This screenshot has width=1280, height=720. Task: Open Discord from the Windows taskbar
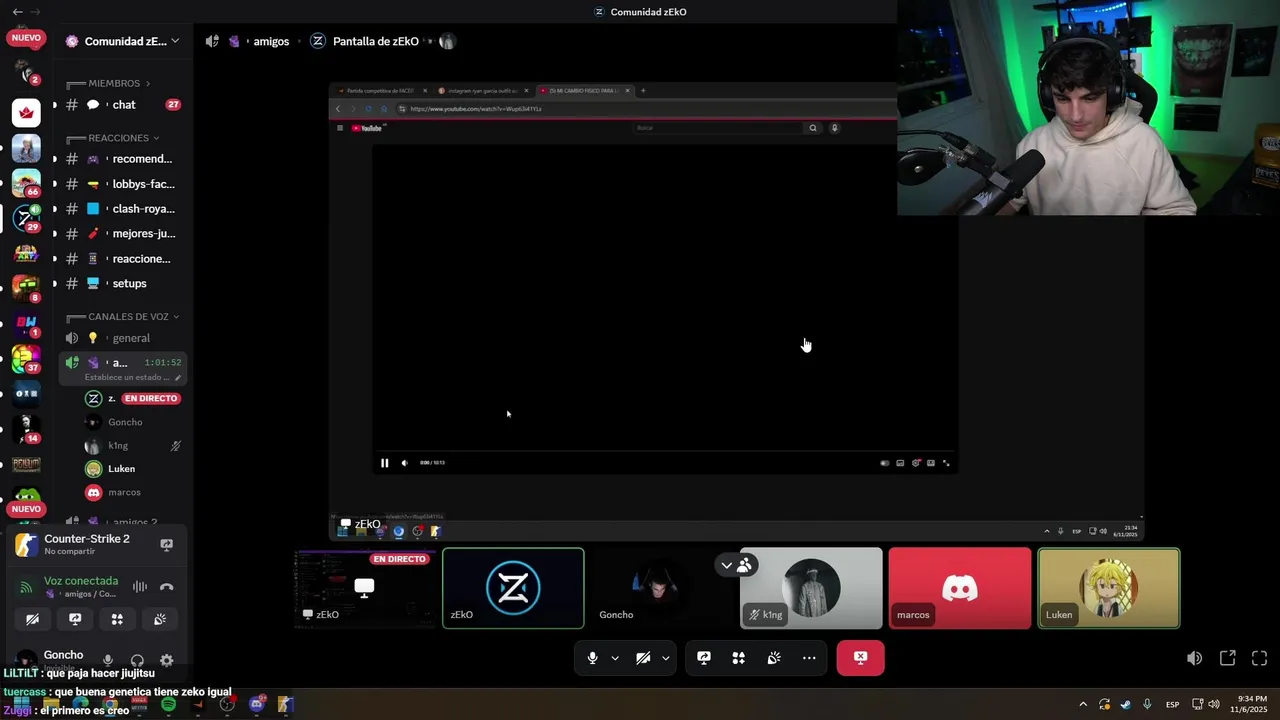(257, 704)
